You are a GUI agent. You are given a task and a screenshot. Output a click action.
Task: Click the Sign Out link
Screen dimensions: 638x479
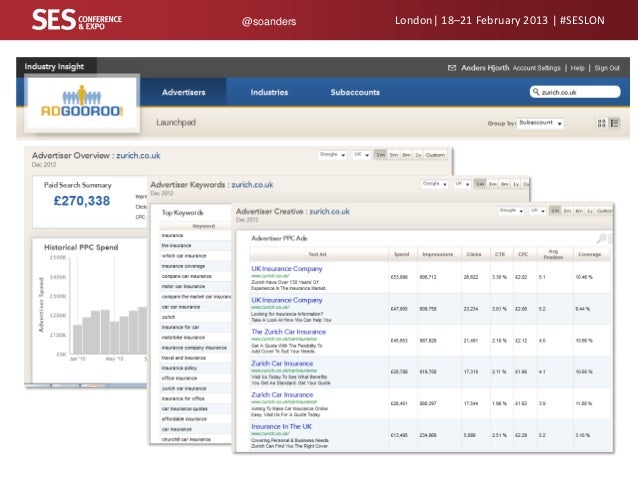[x=607, y=68]
